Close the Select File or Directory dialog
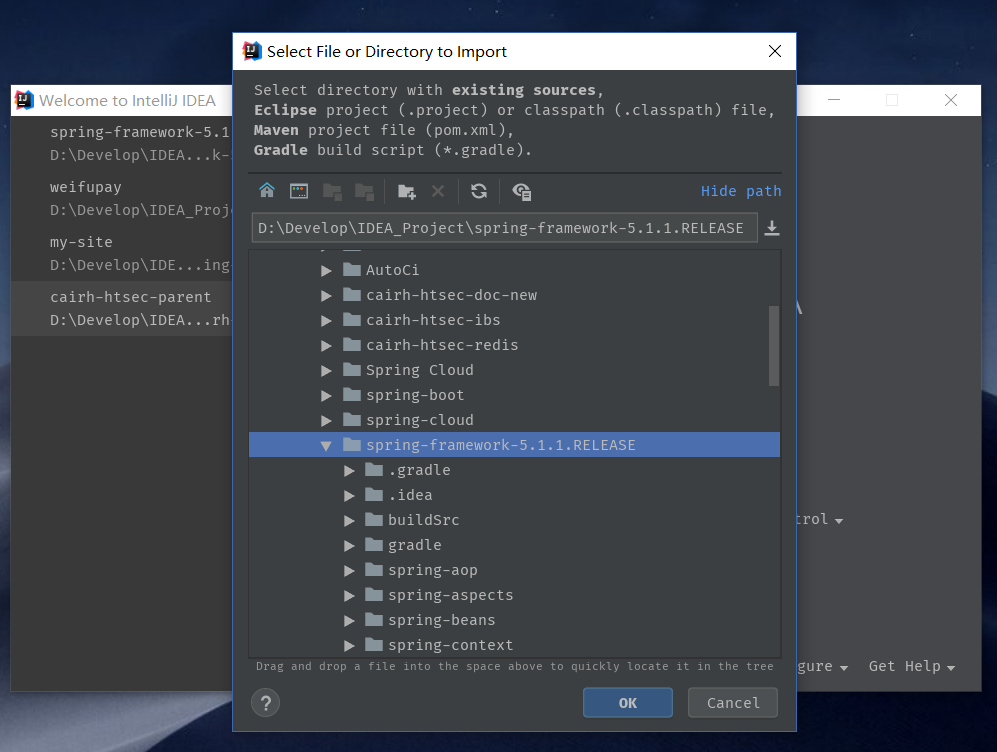The height and width of the screenshot is (752, 997). coord(774,51)
